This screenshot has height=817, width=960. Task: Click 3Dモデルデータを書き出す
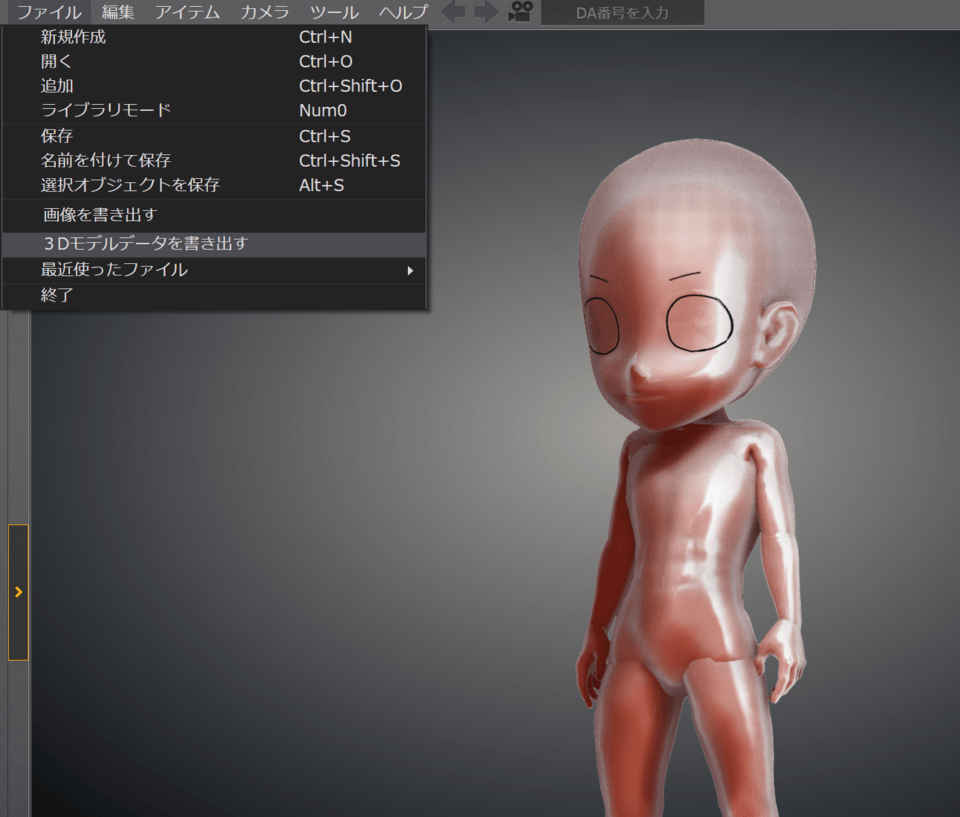coord(146,244)
